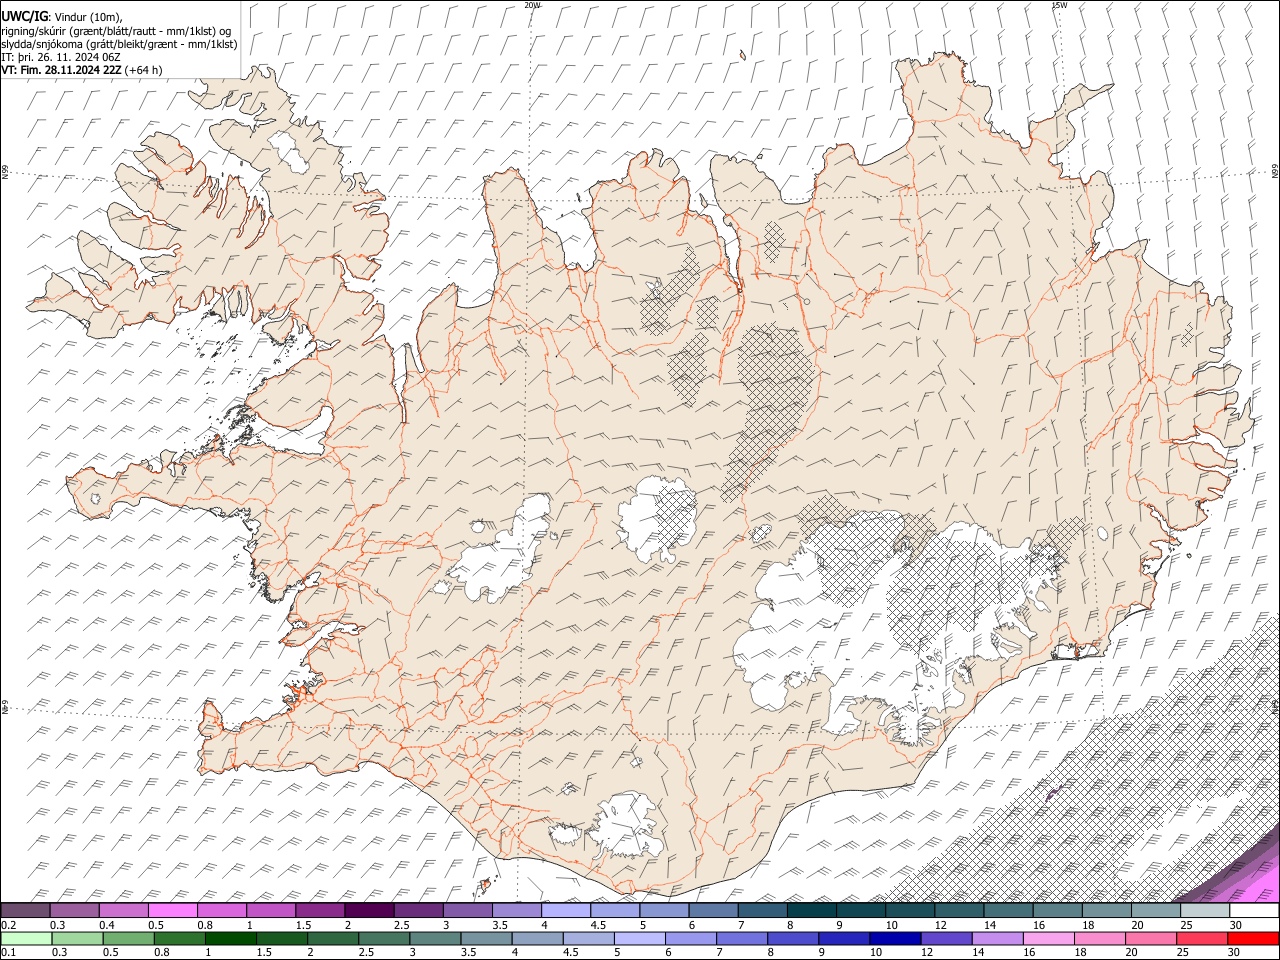Select the 'slydda/snjókoma' legend description line
The image size is (1280, 960).
click(119, 44)
